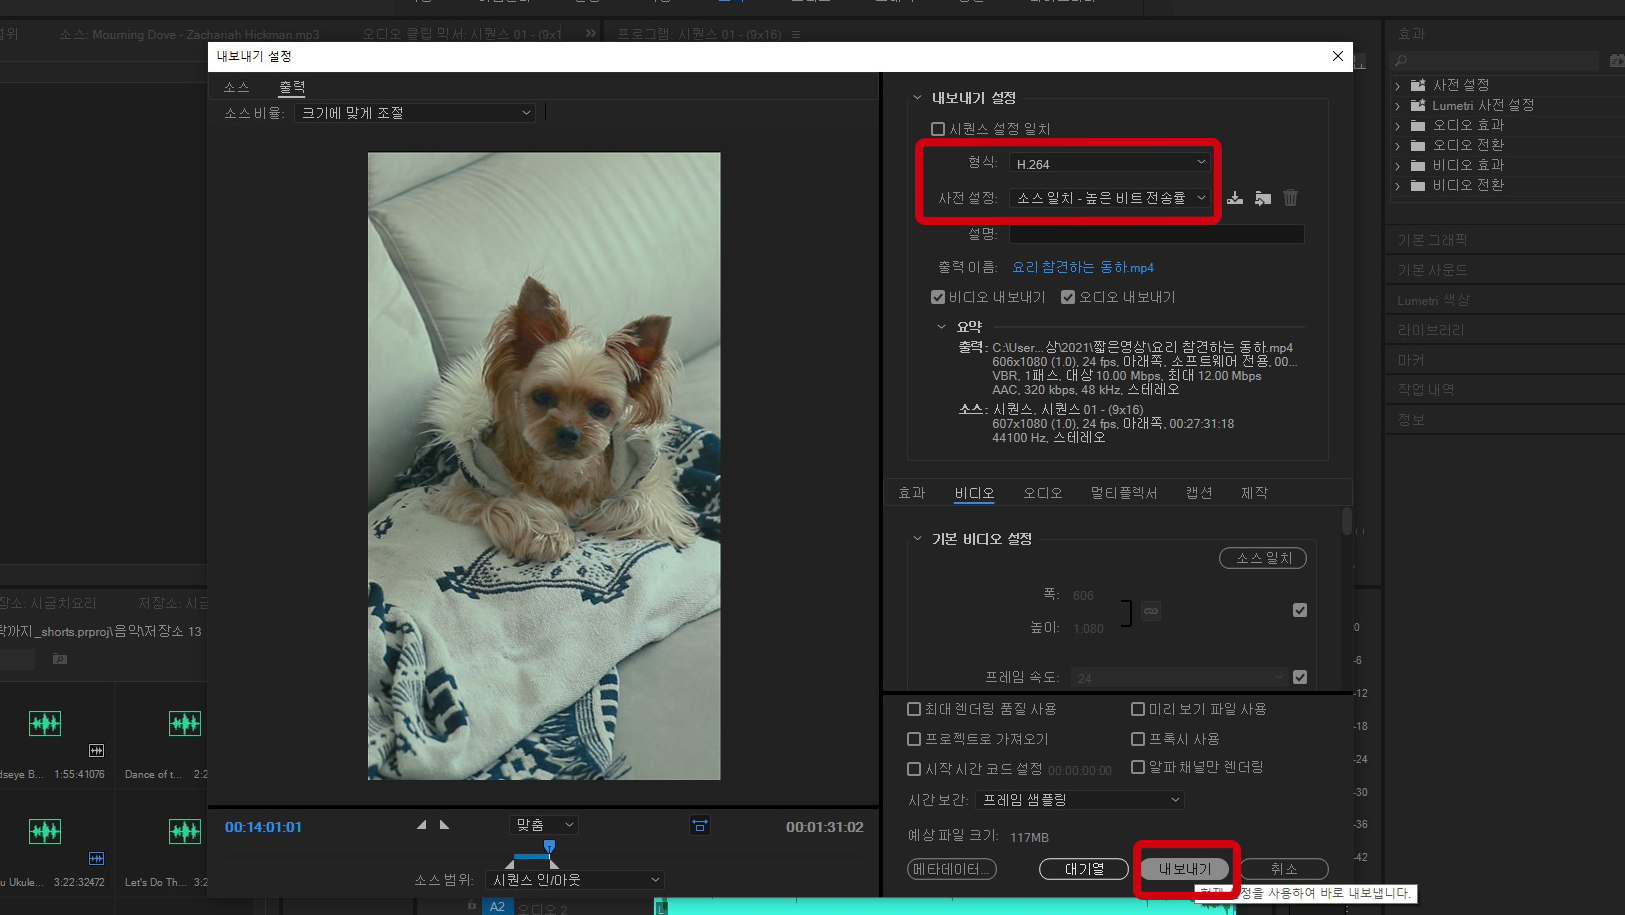Click 비디오 전환 folder icon
Image resolution: width=1625 pixels, height=915 pixels.
coord(1418,185)
